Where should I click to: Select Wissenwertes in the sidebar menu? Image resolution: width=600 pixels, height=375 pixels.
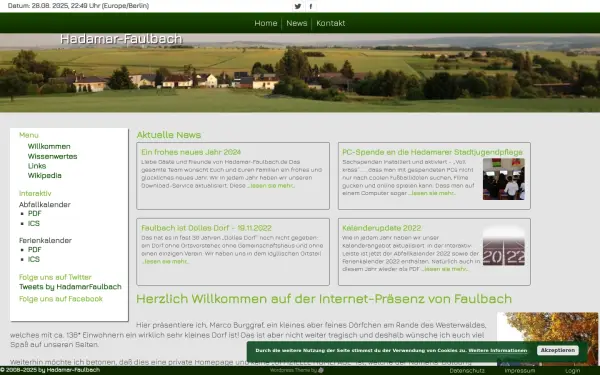[52, 156]
